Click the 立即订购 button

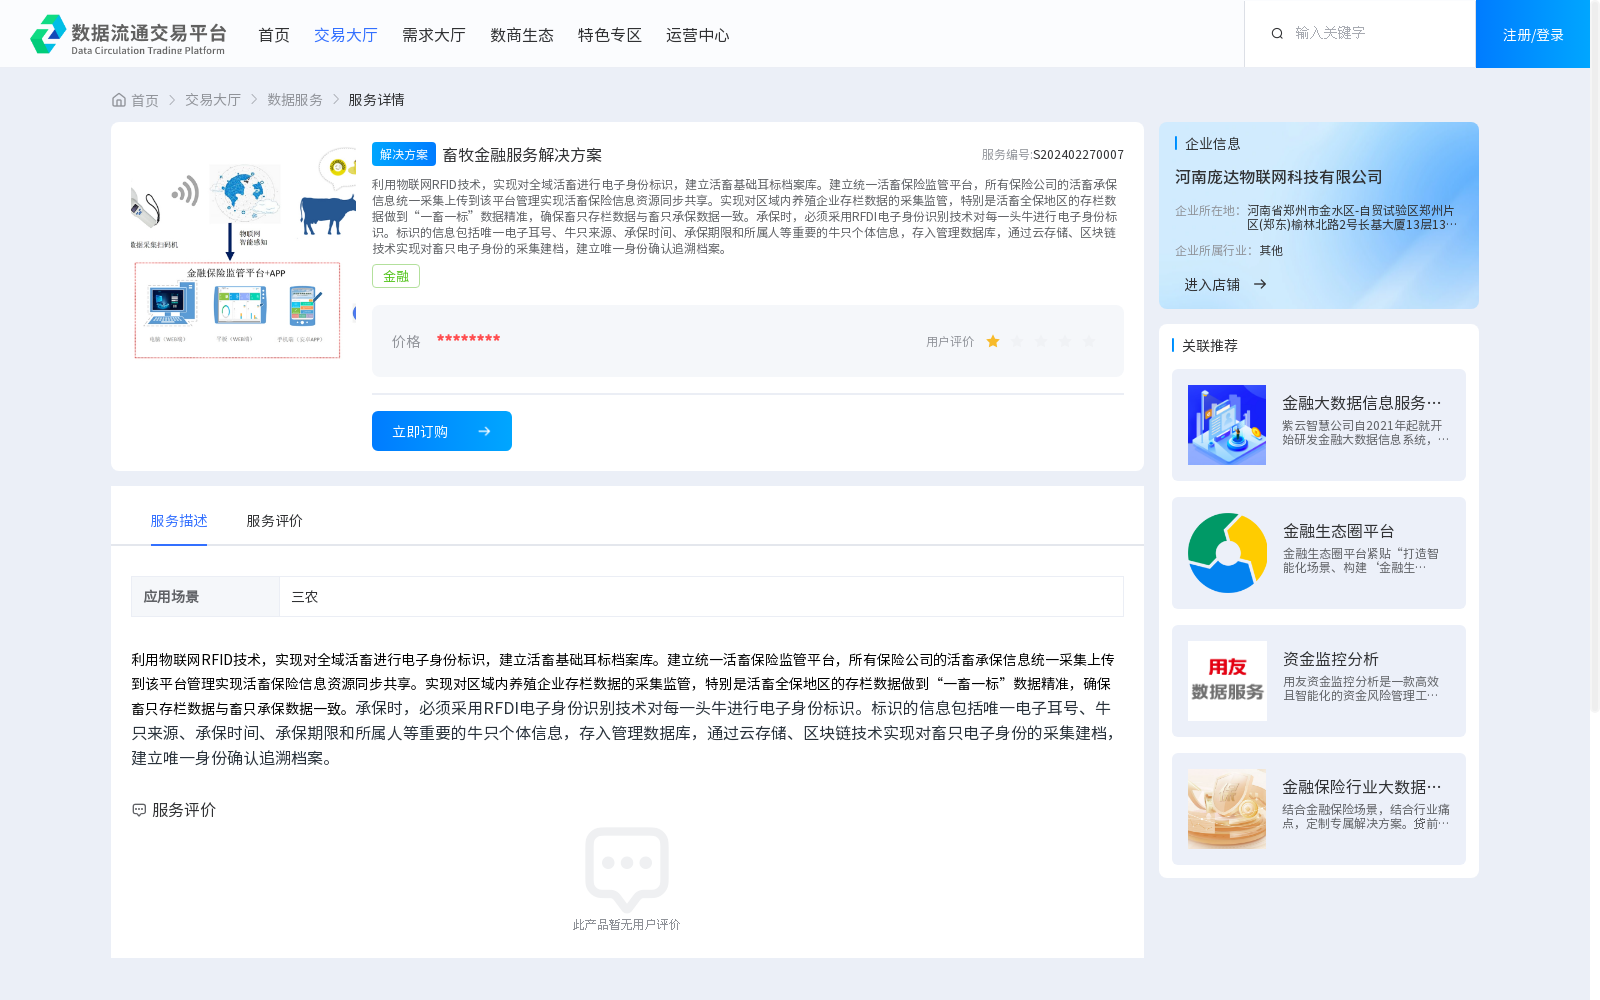tap(442, 431)
